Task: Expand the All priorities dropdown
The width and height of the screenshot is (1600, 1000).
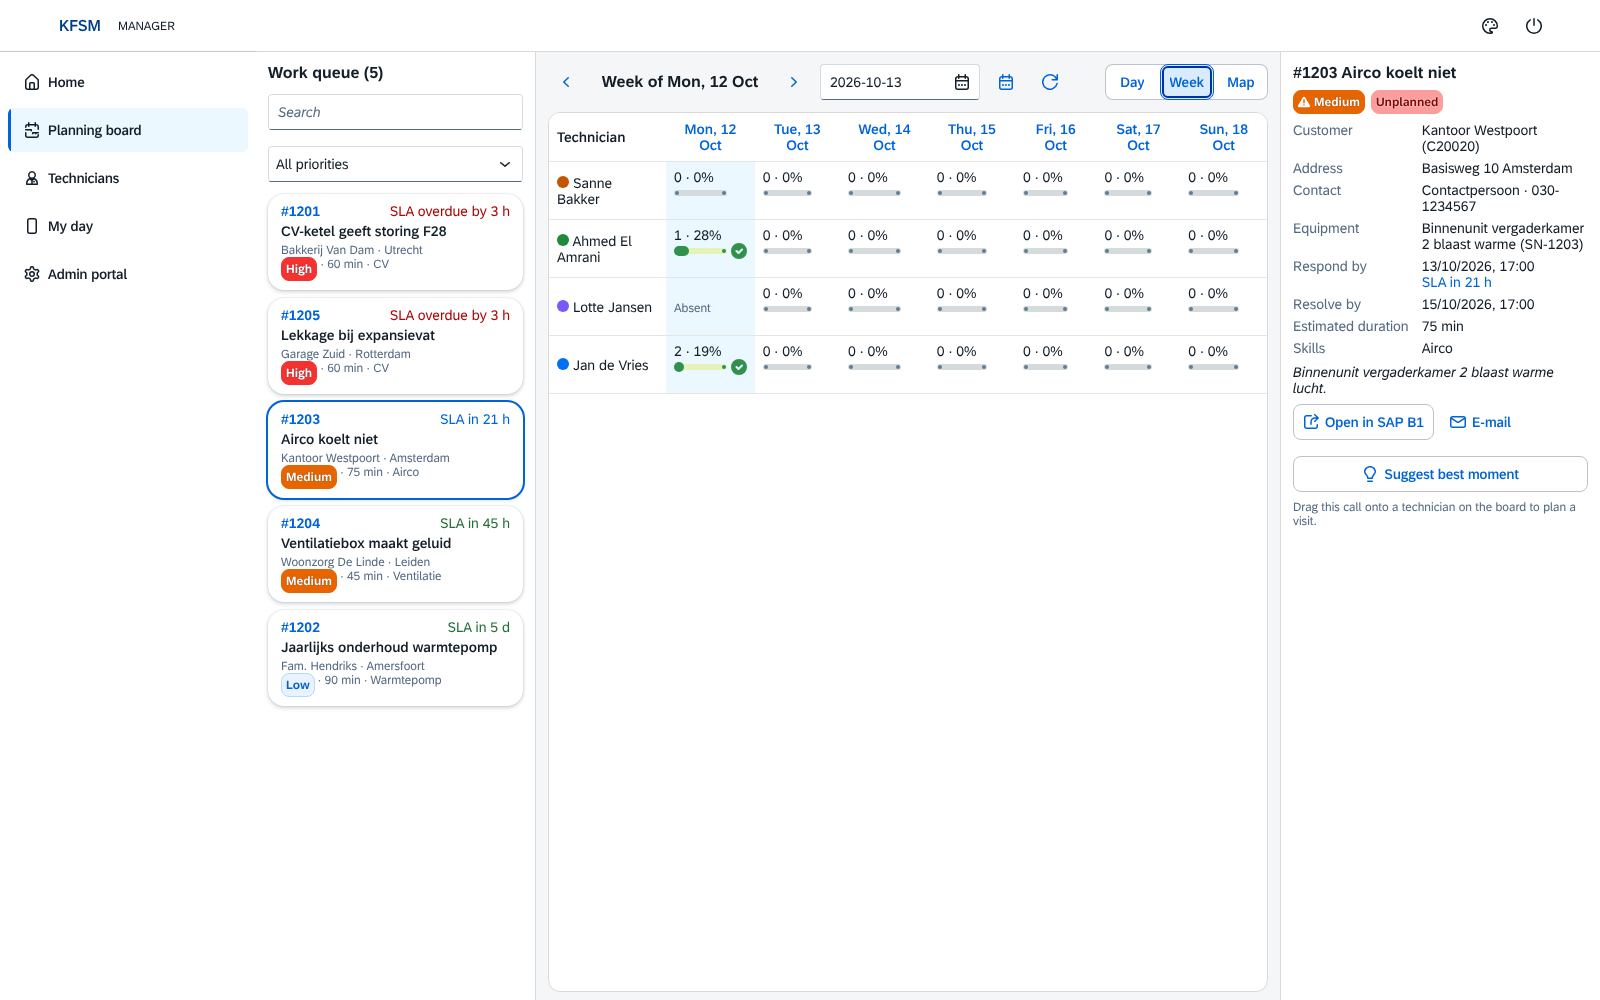Action: coord(395,164)
